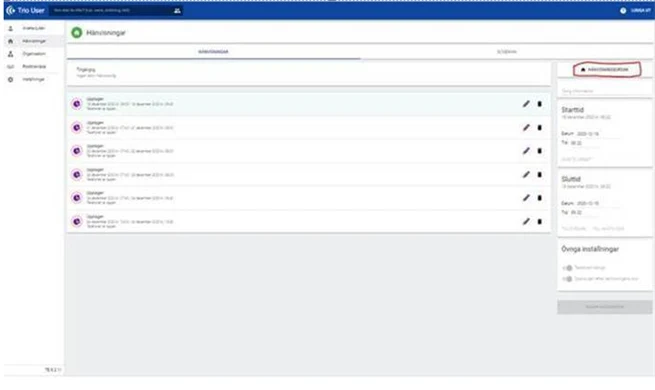
Task: Switch to the second tab next to Hänvisningar
Action: click(x=507, y=52)
